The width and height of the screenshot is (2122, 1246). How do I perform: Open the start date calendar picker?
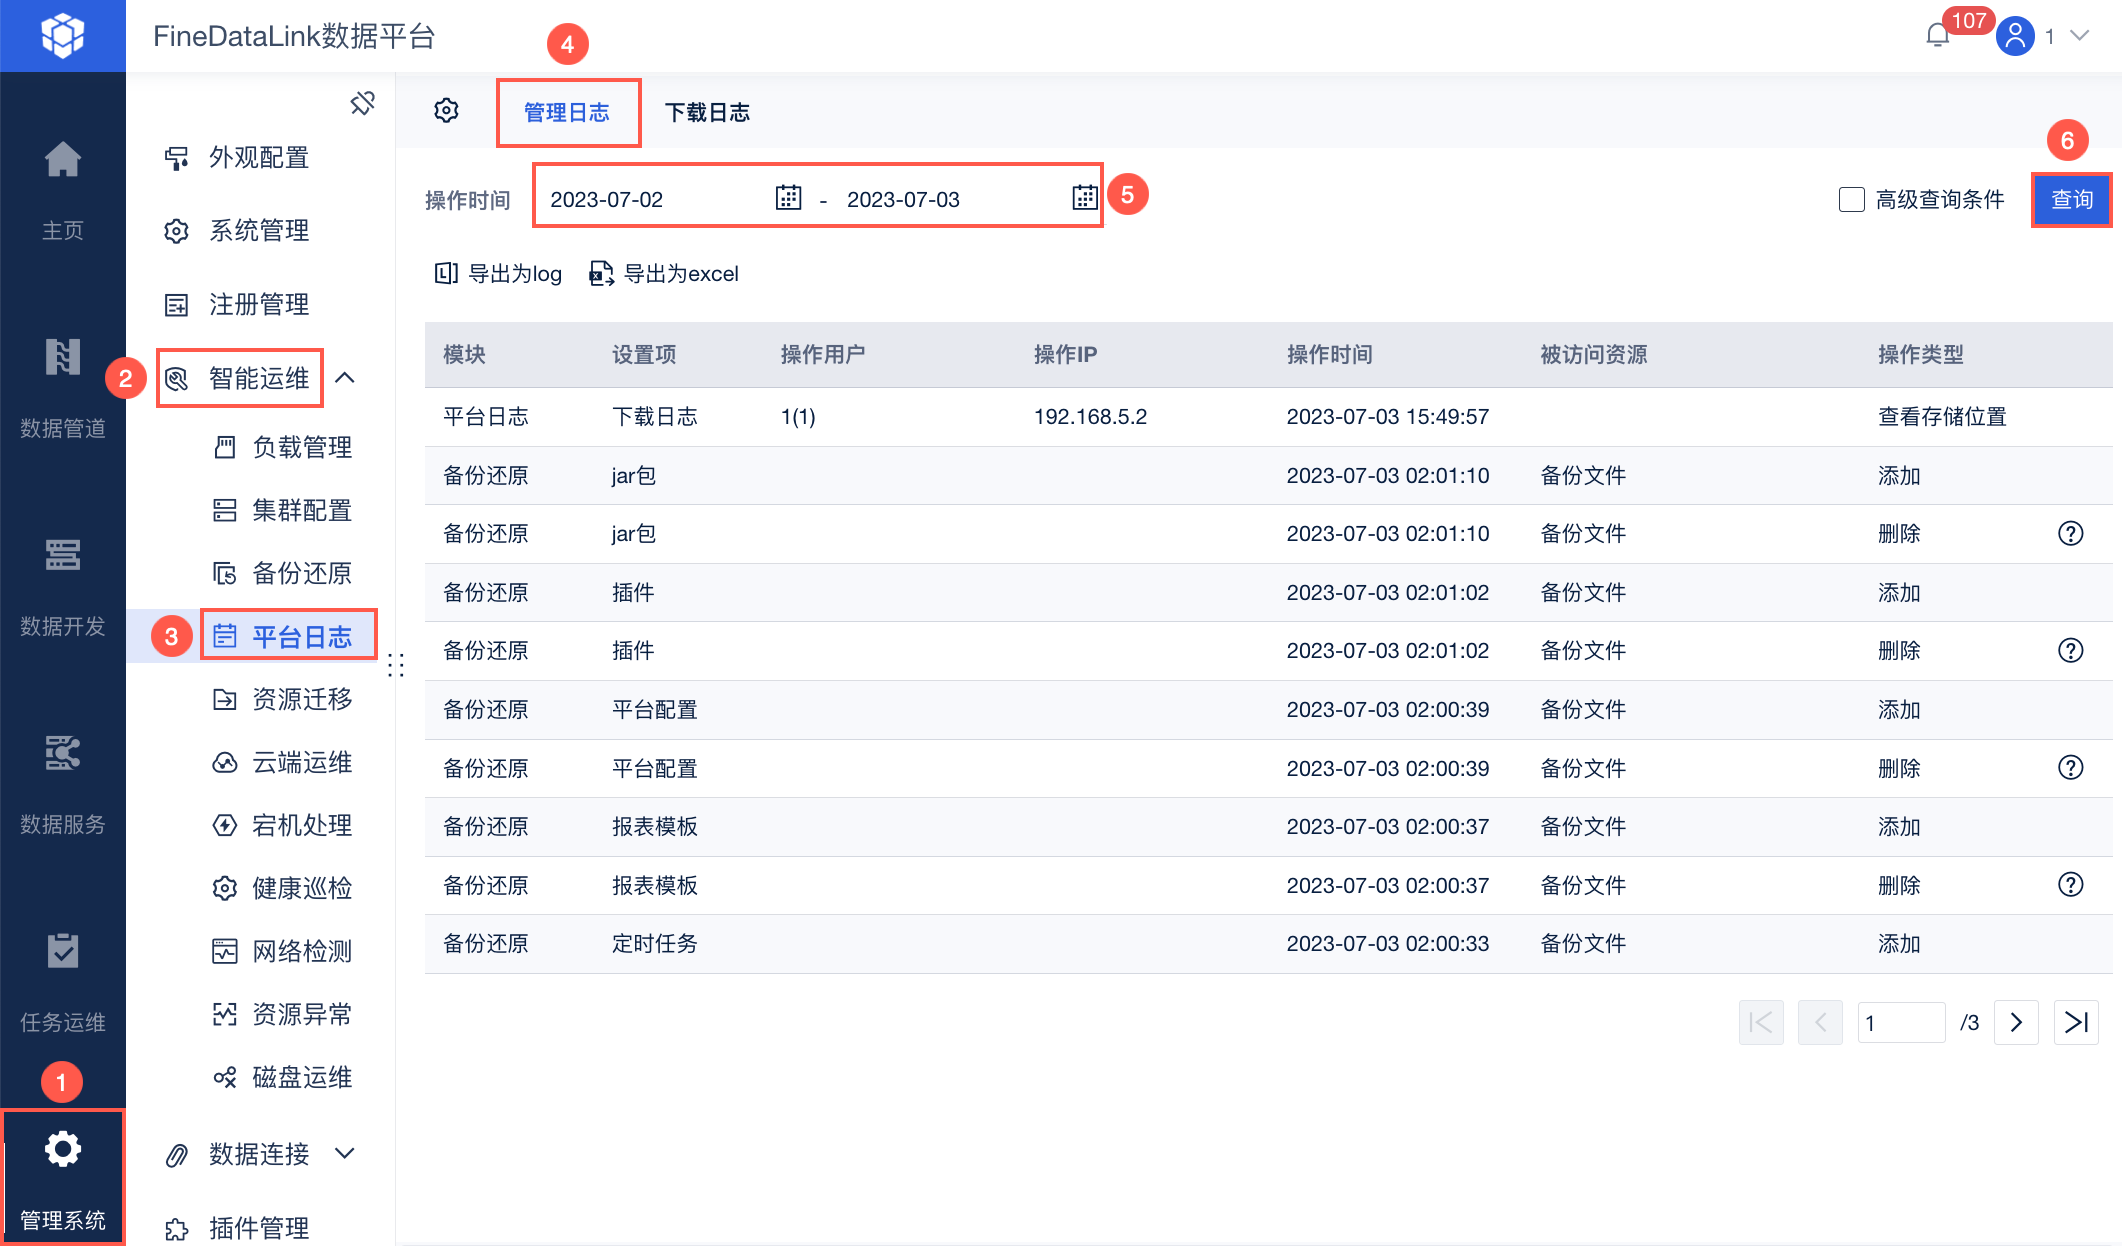pyautogui.click(x=788, y=198)
